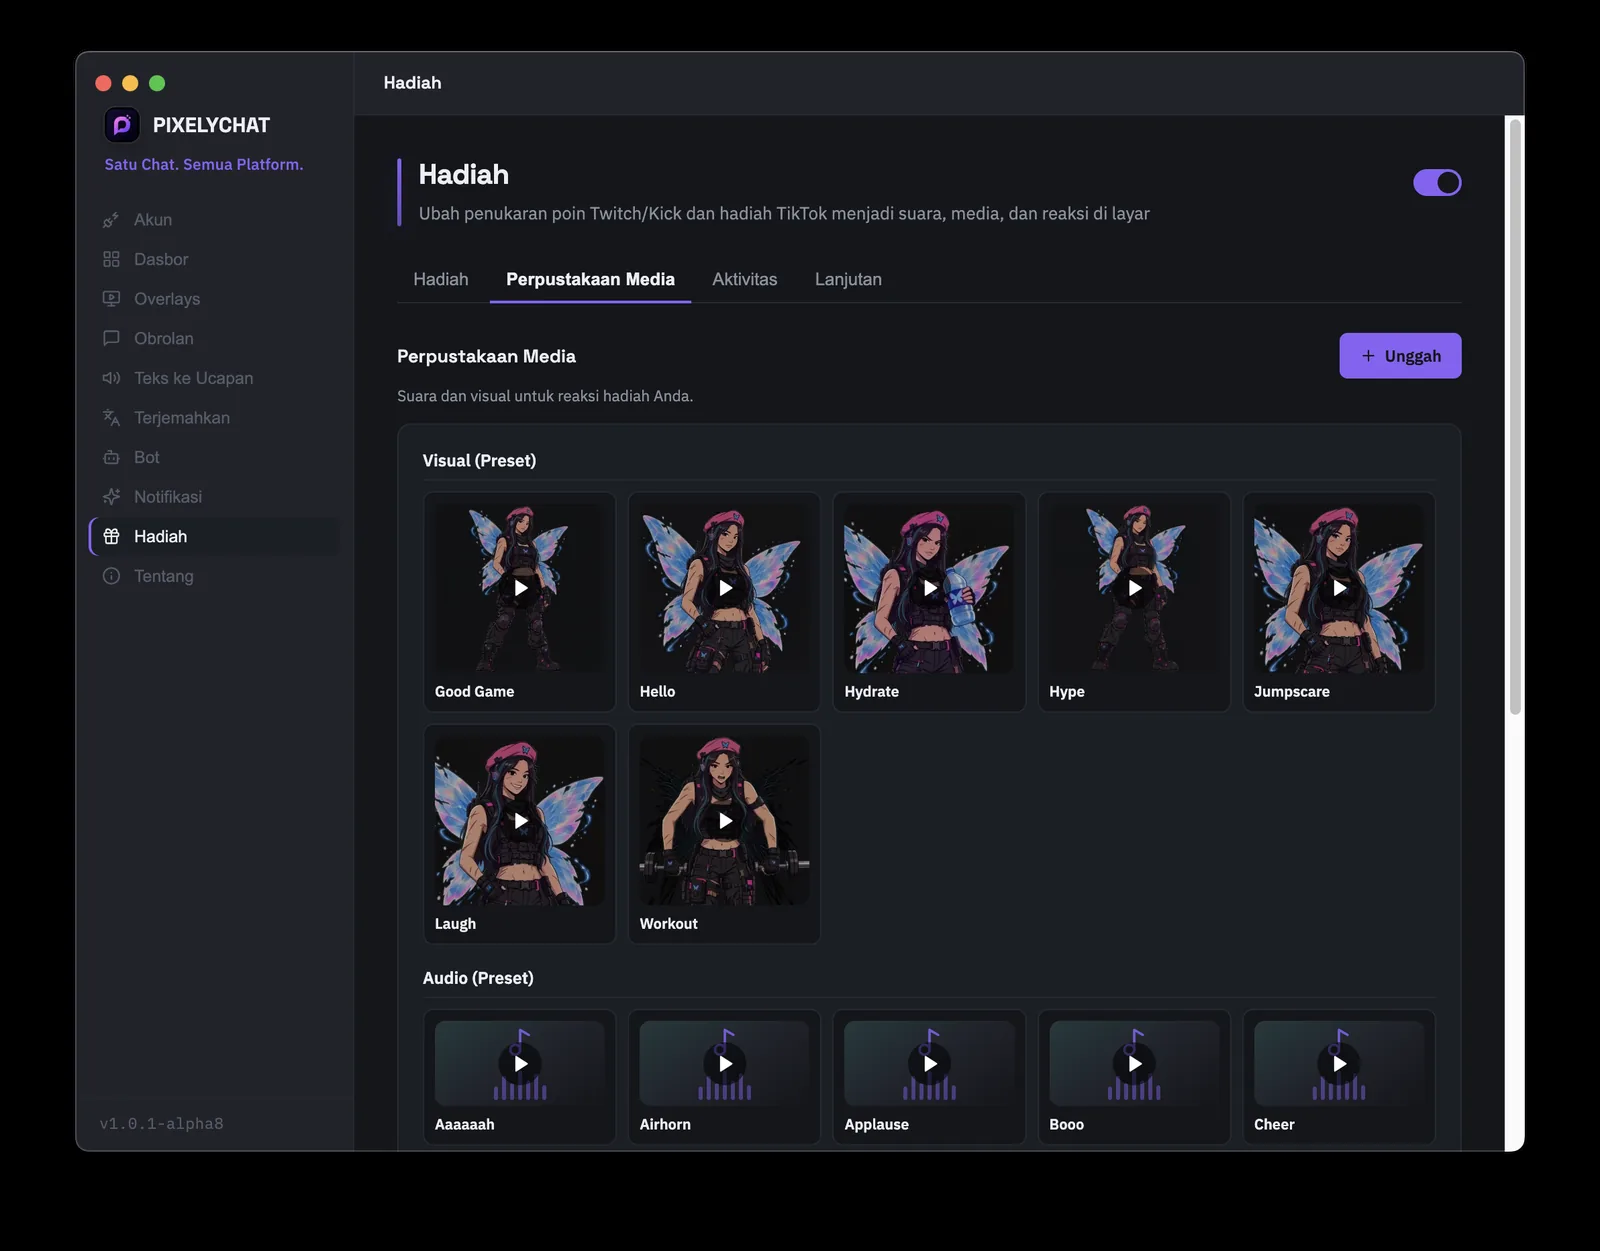This screenshot has width=1600, height=1251.
Task: Open the Lanjutan tab
Action: tap(848, 279)
